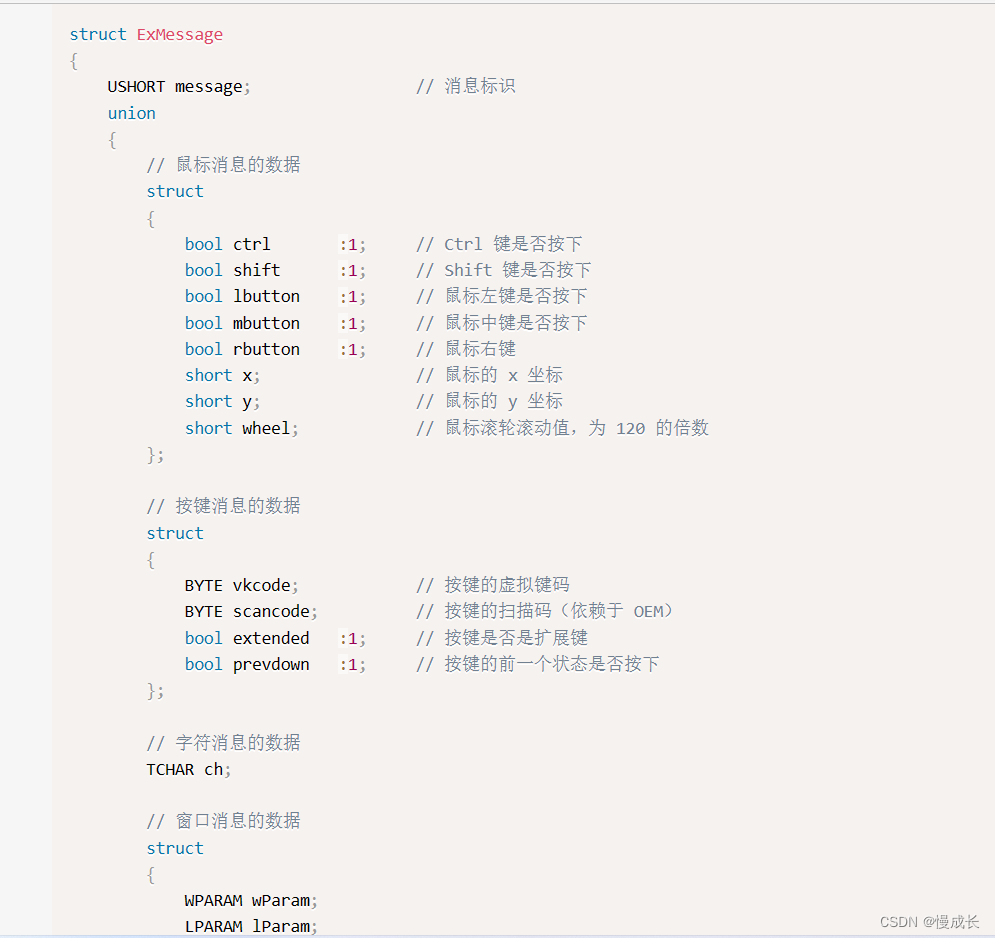Click the "BYTE vkcode;" member
Viewport: 995px width, 938px height.
[x=241, y=585]
